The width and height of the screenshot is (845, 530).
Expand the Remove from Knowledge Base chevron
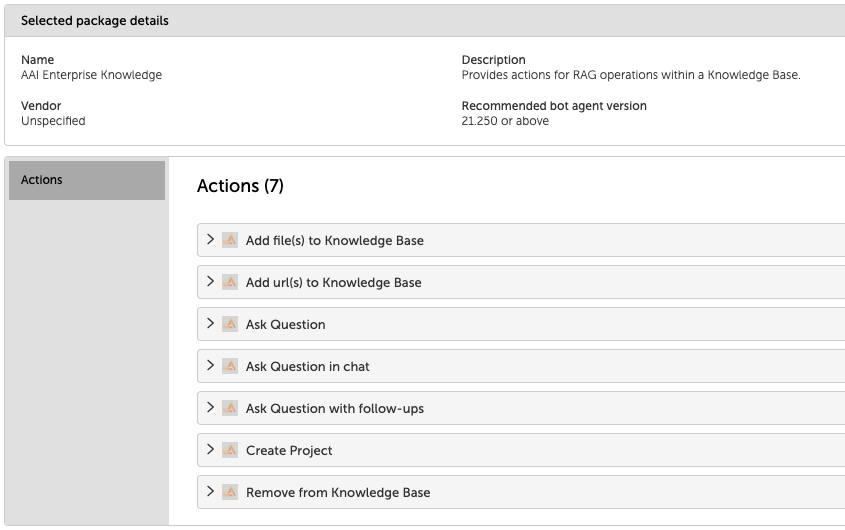click(x=210, y=492)
